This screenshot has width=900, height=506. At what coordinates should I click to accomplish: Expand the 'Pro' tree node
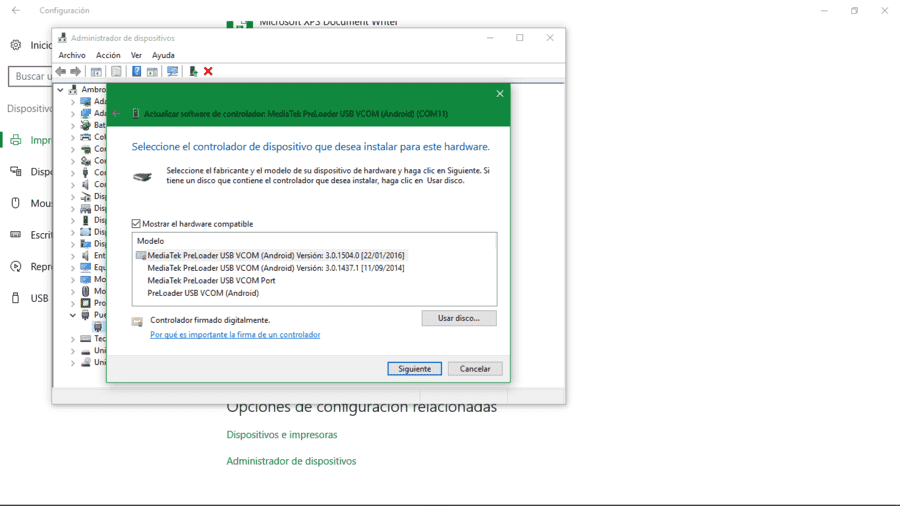tap(73, 303)
